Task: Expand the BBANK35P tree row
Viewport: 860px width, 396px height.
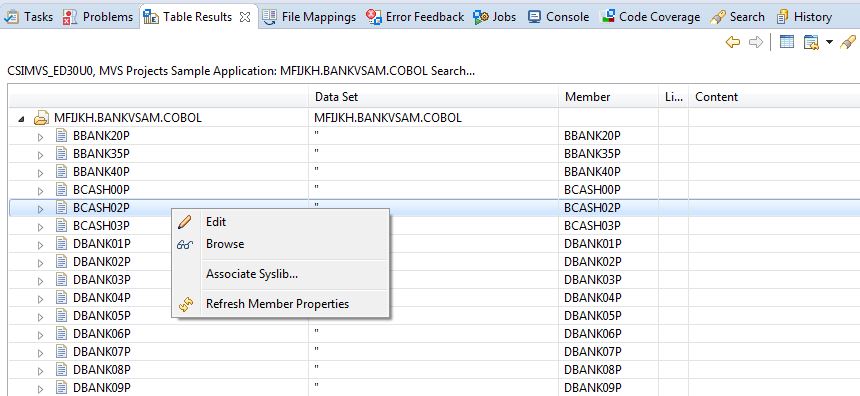Action: [x=40, y=155]
